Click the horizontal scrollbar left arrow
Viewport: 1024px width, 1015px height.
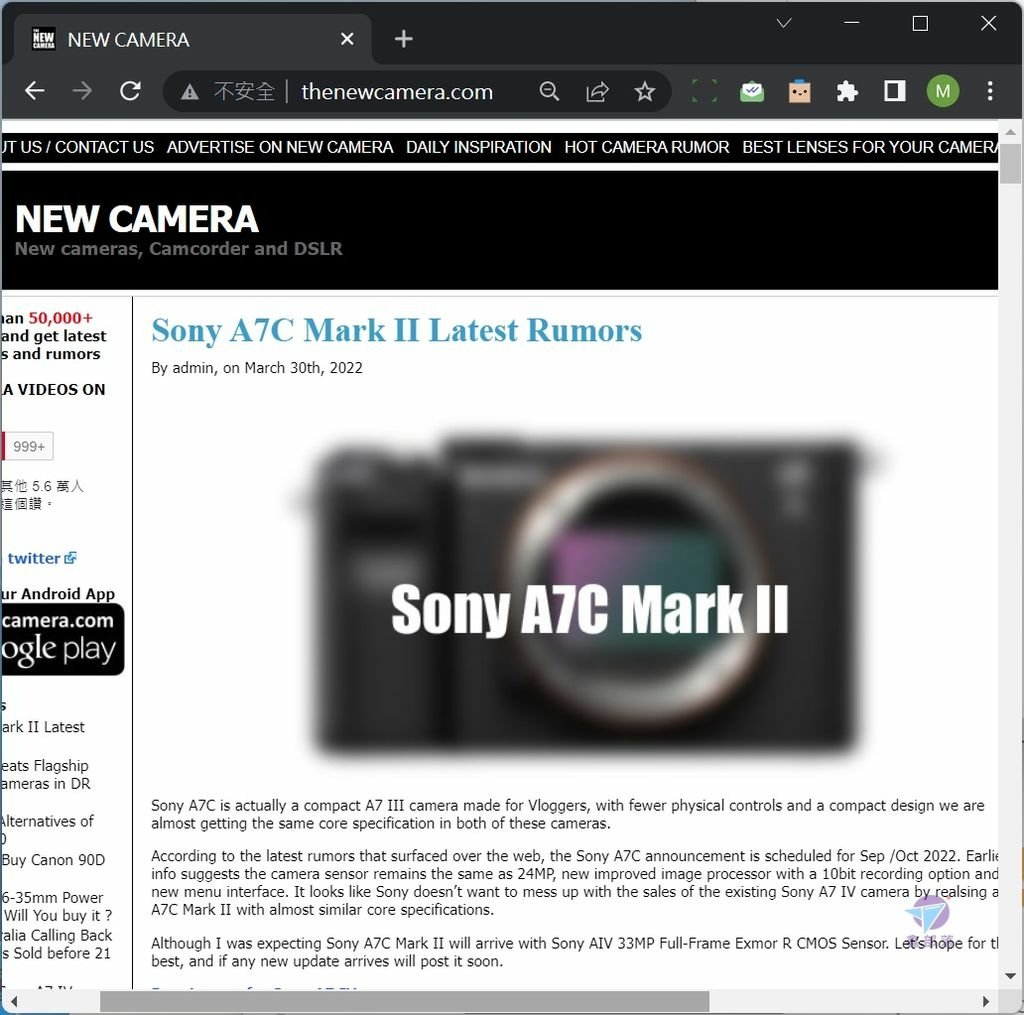pos(14,1001)
